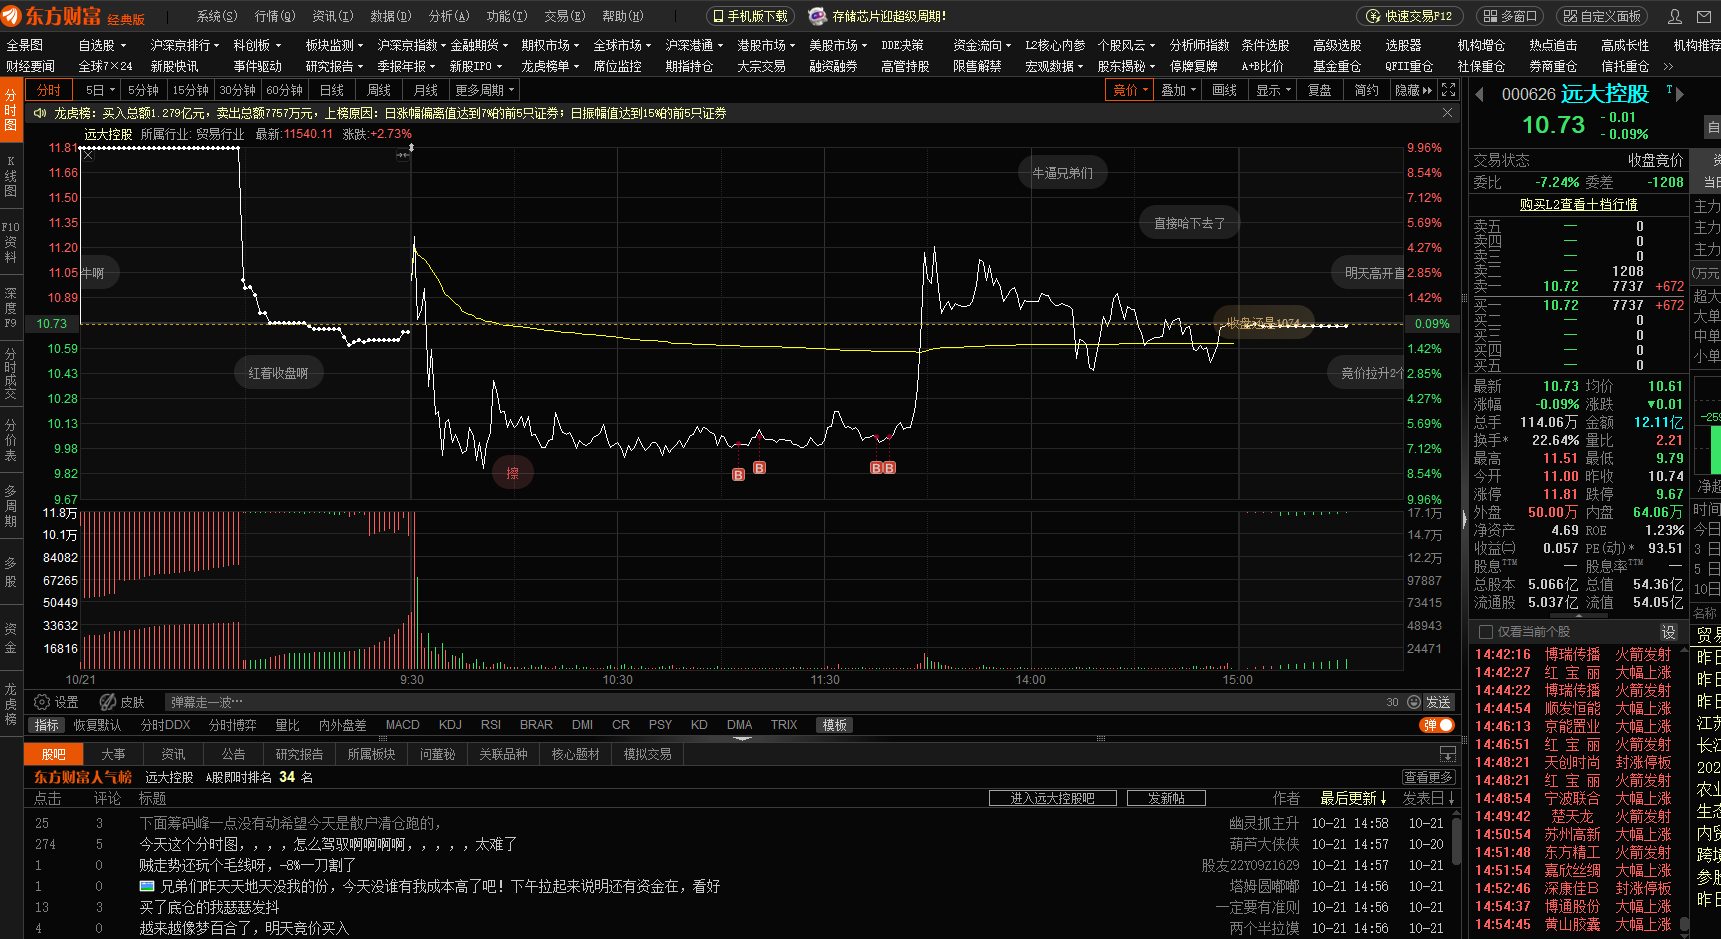Toggle 复盘 replay mode

point(1320,90)
